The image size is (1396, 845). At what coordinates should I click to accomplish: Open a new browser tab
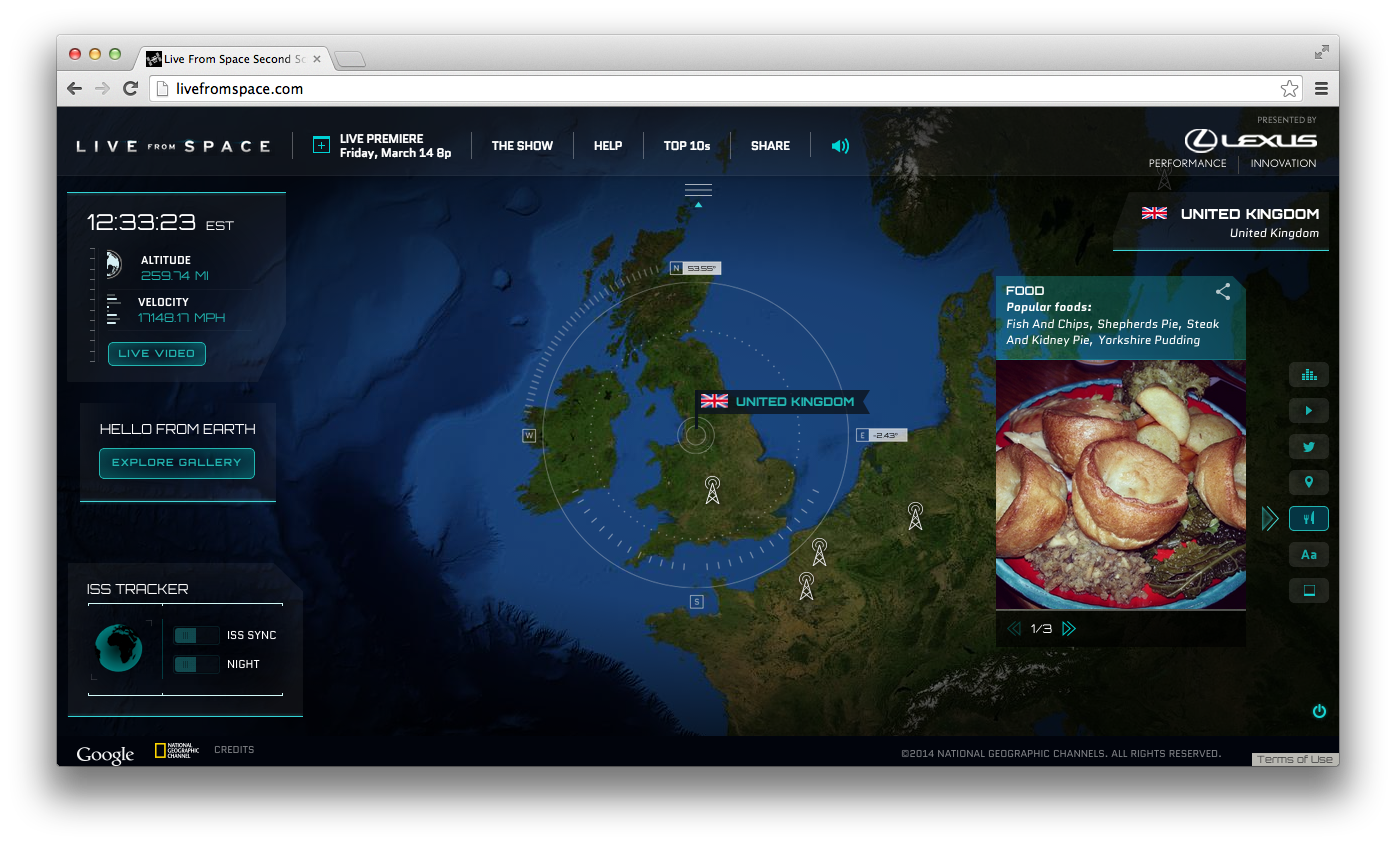(x=349, y=60)
